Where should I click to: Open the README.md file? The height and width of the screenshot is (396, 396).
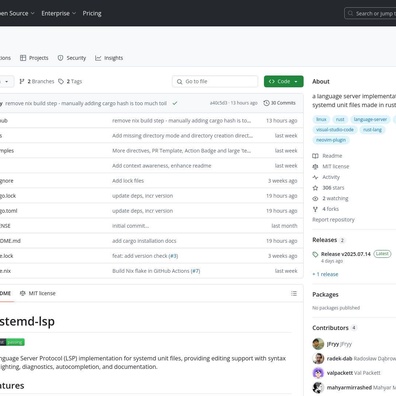point(10,241)
